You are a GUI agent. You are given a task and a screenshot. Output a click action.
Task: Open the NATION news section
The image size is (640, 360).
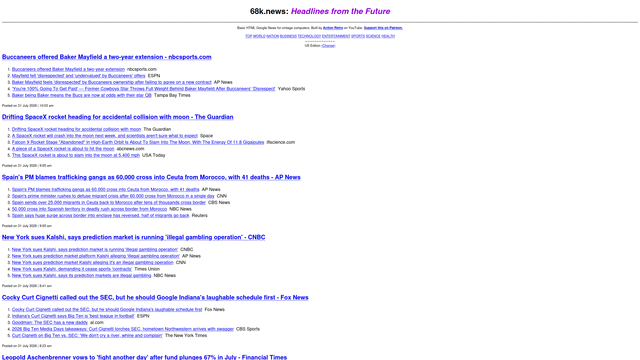click(273, 36)
